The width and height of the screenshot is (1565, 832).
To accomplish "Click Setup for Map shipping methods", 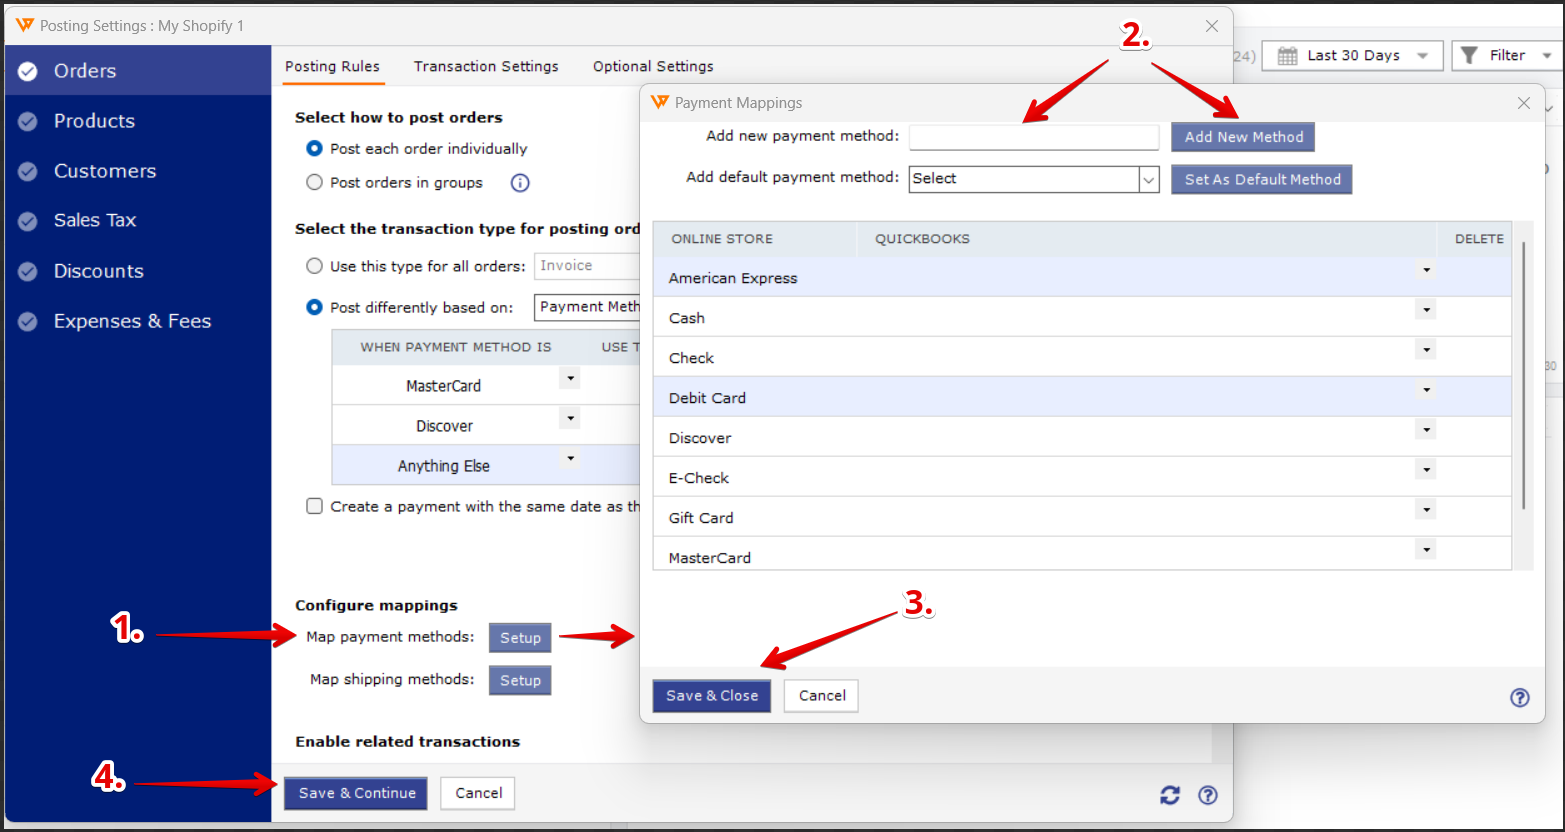I will click(x=520, y=681).
